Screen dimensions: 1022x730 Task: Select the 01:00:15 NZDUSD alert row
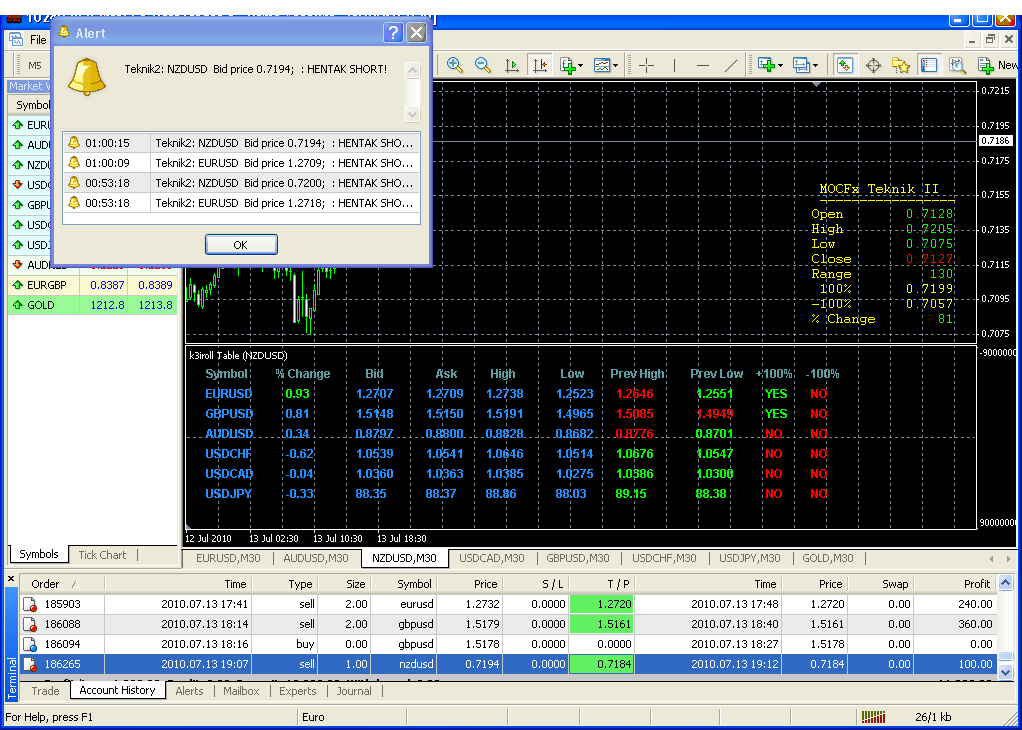pyautogui.click(x=241, y=143)
